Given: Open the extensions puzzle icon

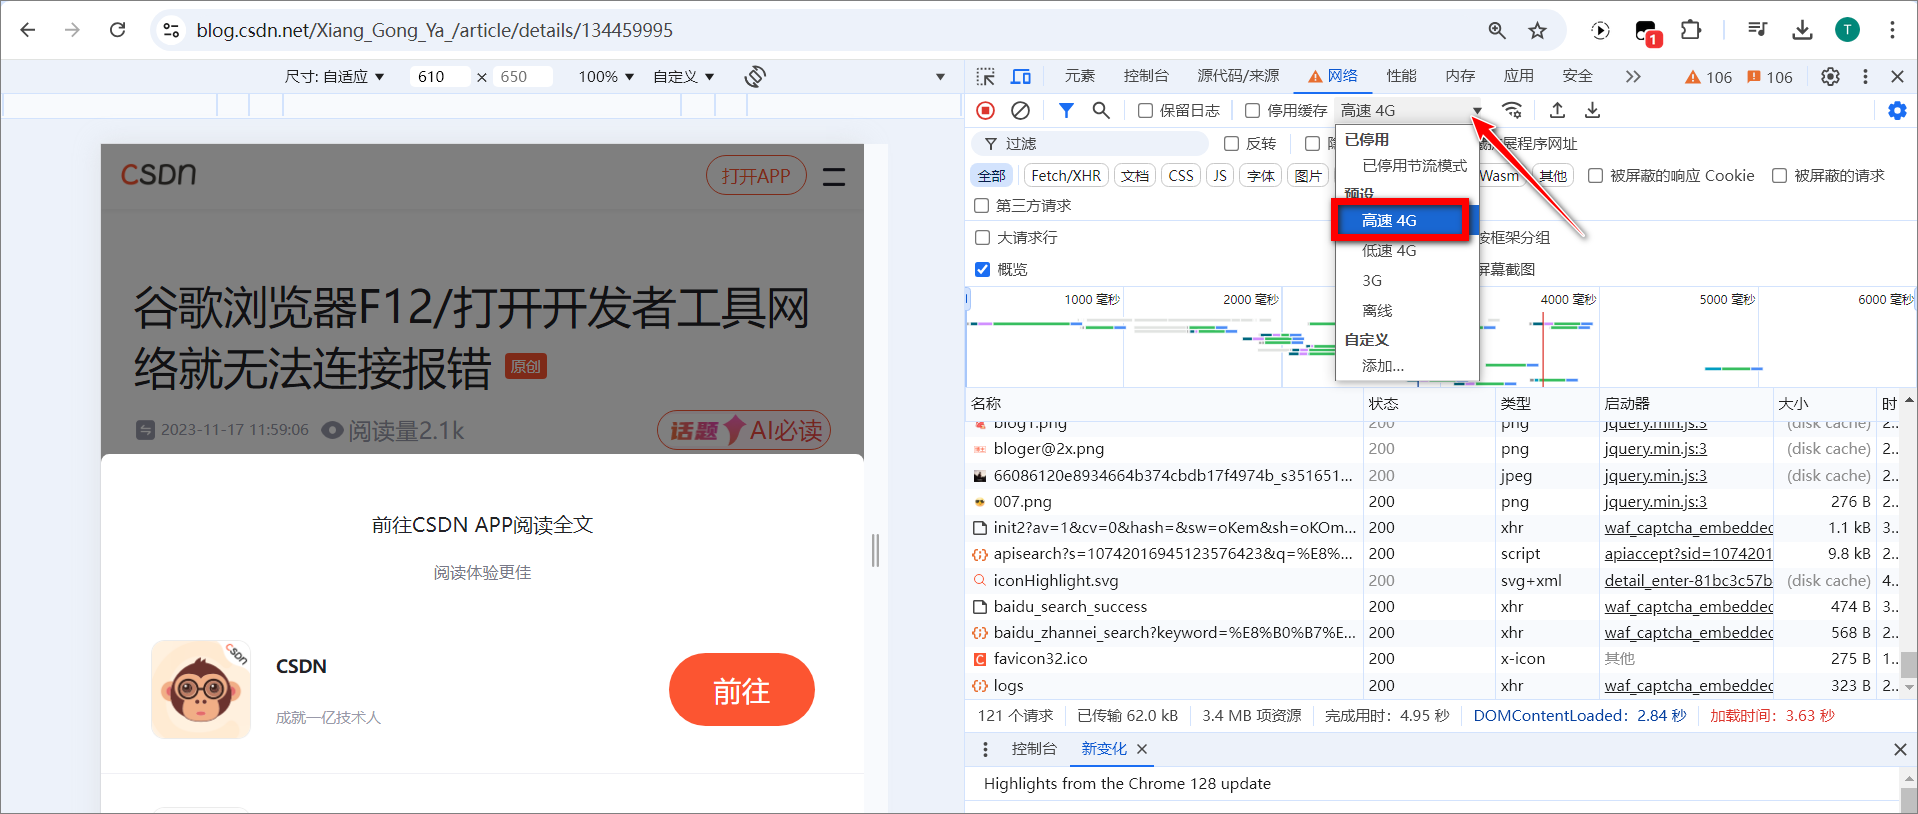Looking at the screenshot, I should [x=1691, y=30].
